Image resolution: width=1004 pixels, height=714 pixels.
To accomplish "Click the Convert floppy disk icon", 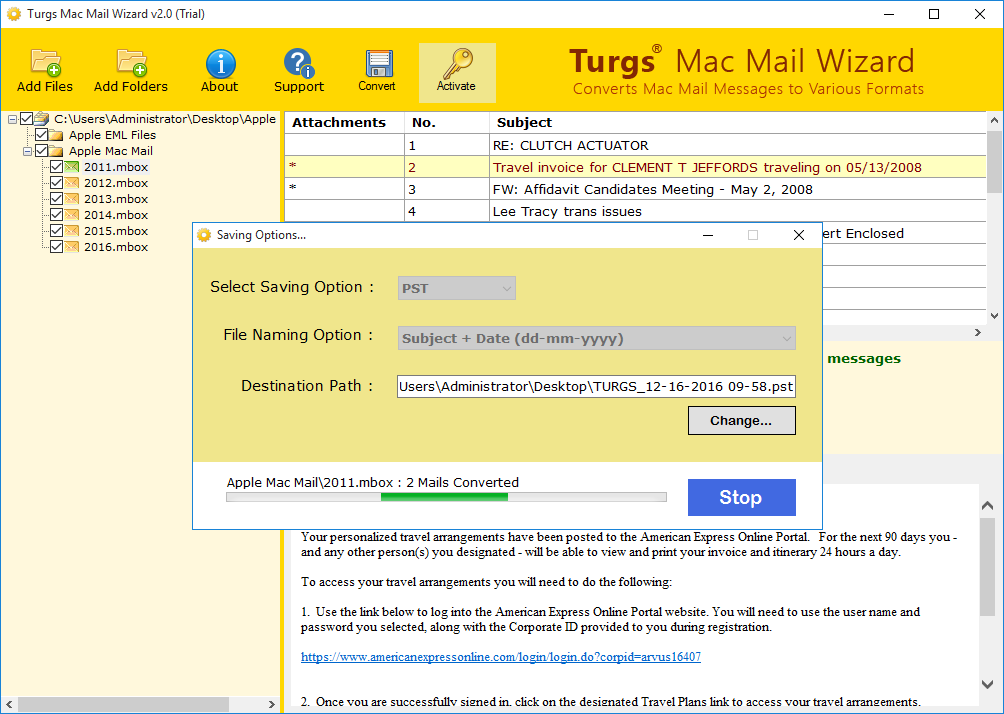I will (x=378, y=63).
